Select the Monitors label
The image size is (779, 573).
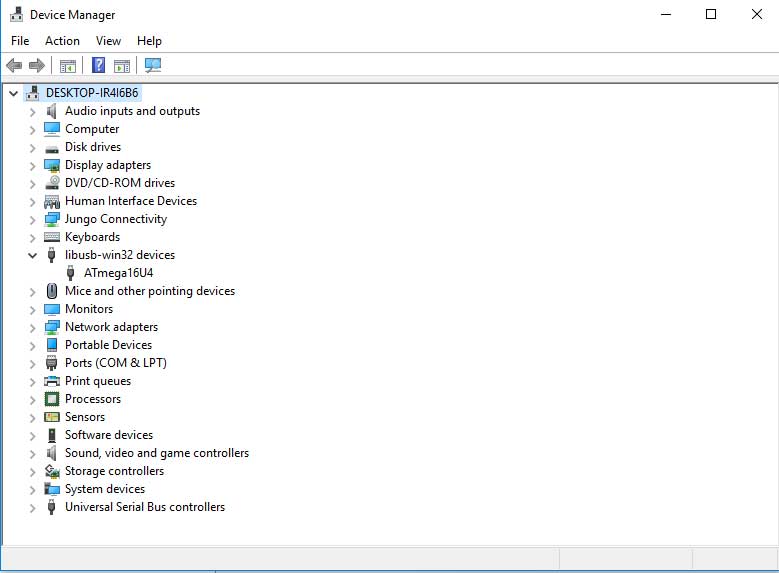point(89,309)
